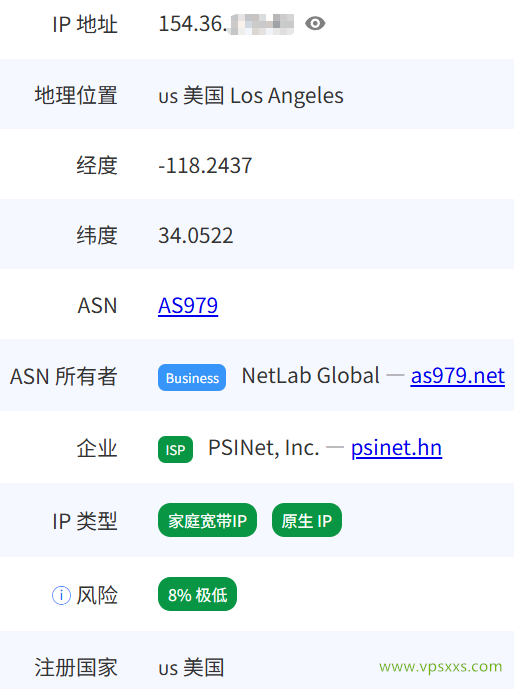Click the 'ASN 所有者' label
This screenshot has height=689, width=514.
click(x=64, y=377)
